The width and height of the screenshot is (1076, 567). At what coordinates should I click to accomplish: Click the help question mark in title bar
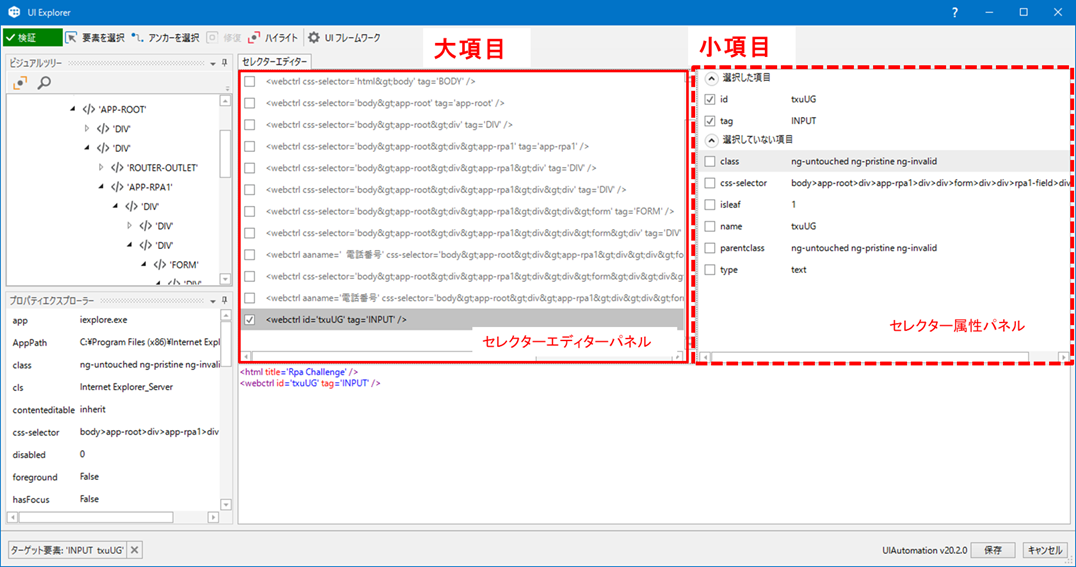click(x=955, y=12)
